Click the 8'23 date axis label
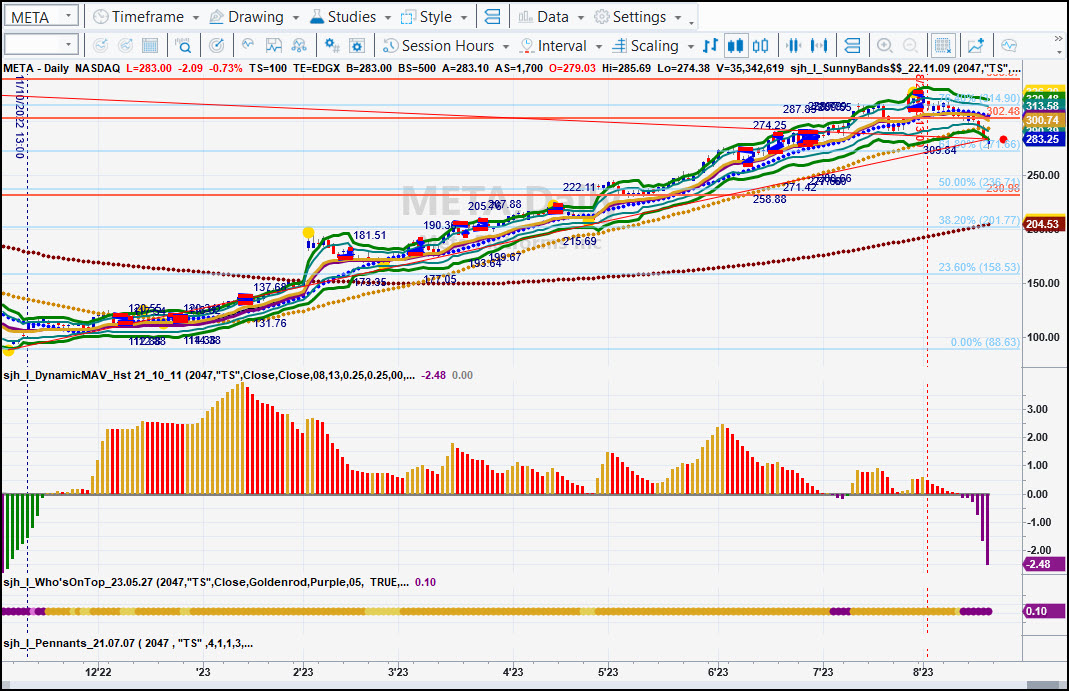The width and height of the screenshot is (1069, 691). (922, 672)
